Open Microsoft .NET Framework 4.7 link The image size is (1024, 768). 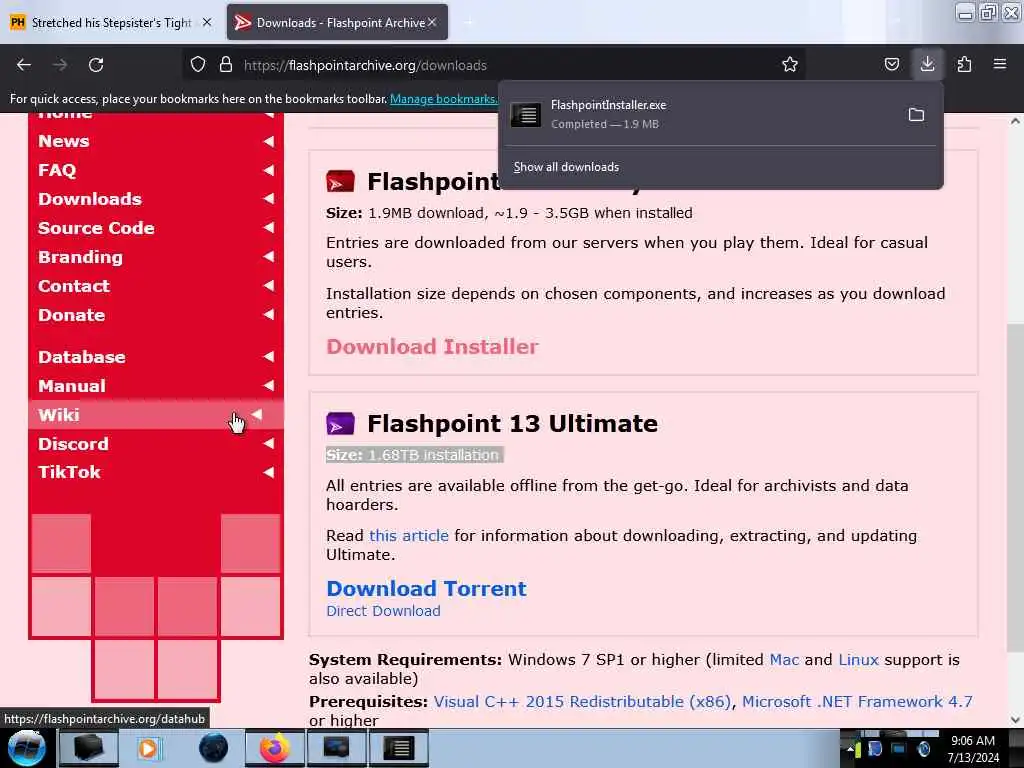pyautogui.click(x=857, y=701)
